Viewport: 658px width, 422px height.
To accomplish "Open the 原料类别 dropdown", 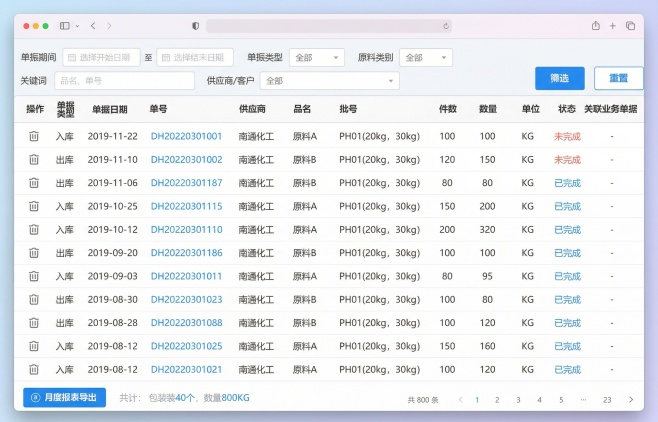I will [x=426, y=57].
